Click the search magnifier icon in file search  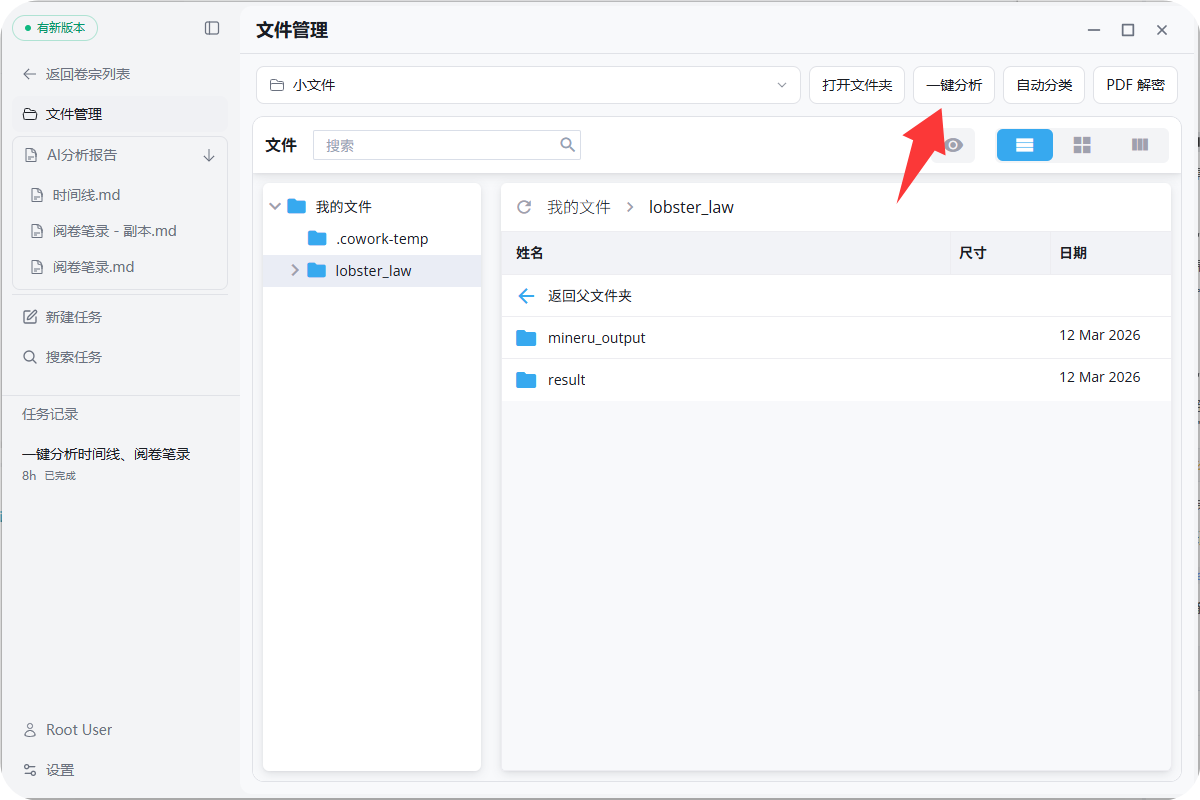pyautogui.click(x=567, y=145)
